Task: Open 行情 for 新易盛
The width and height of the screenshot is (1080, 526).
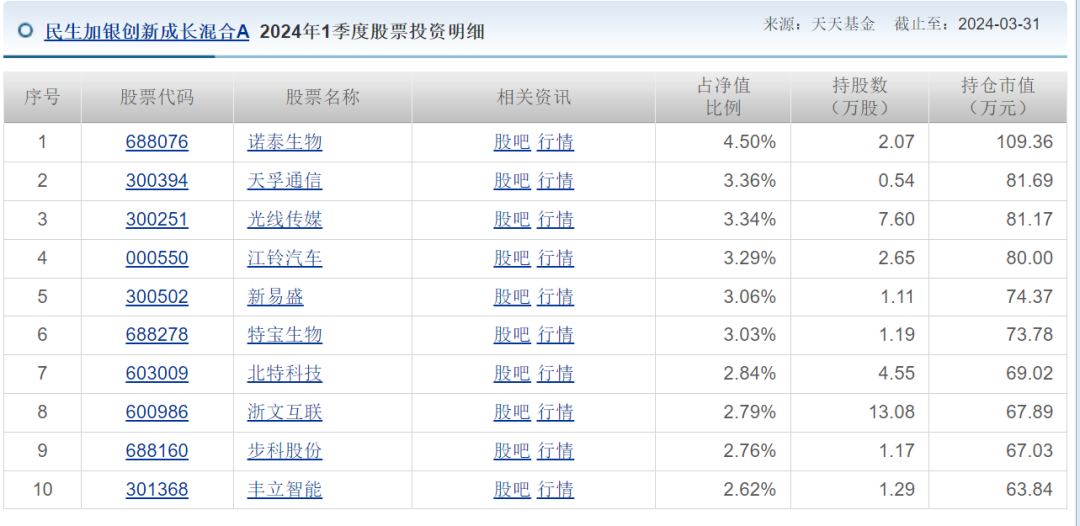Action: [555, 297]
